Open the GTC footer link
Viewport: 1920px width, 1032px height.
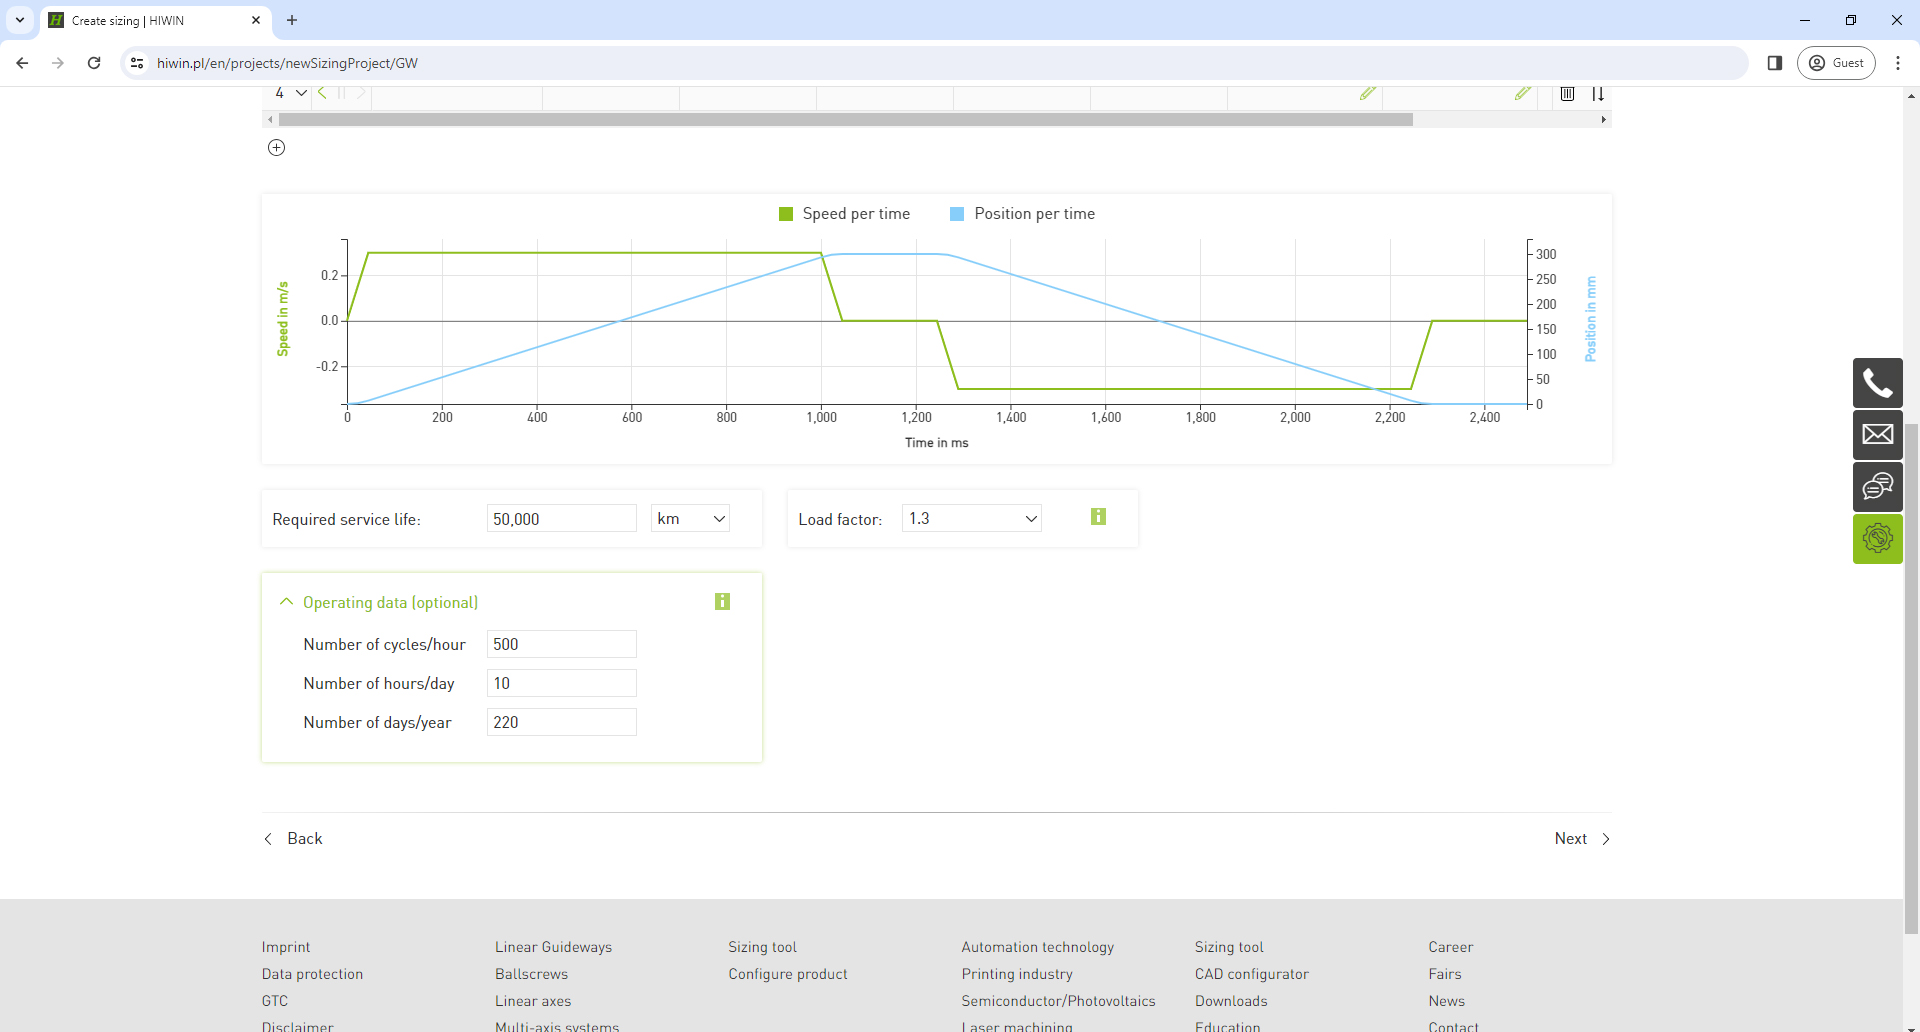tap(275, 1001)
